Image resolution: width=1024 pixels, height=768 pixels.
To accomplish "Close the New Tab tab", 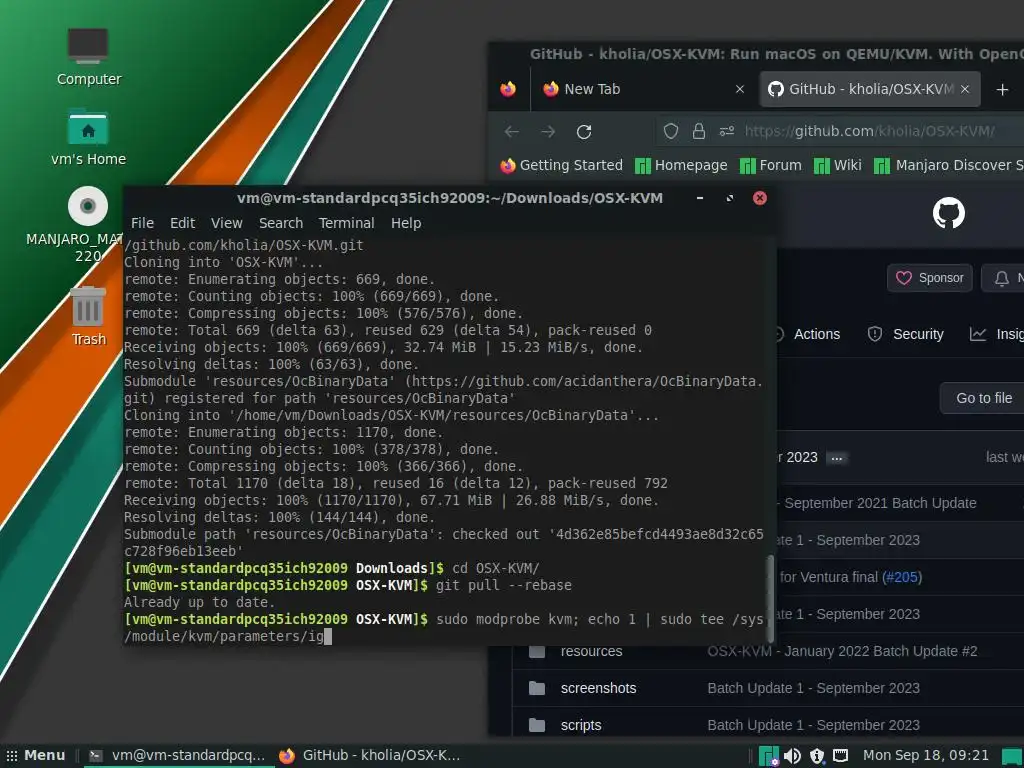I will [x=740, y=89].
